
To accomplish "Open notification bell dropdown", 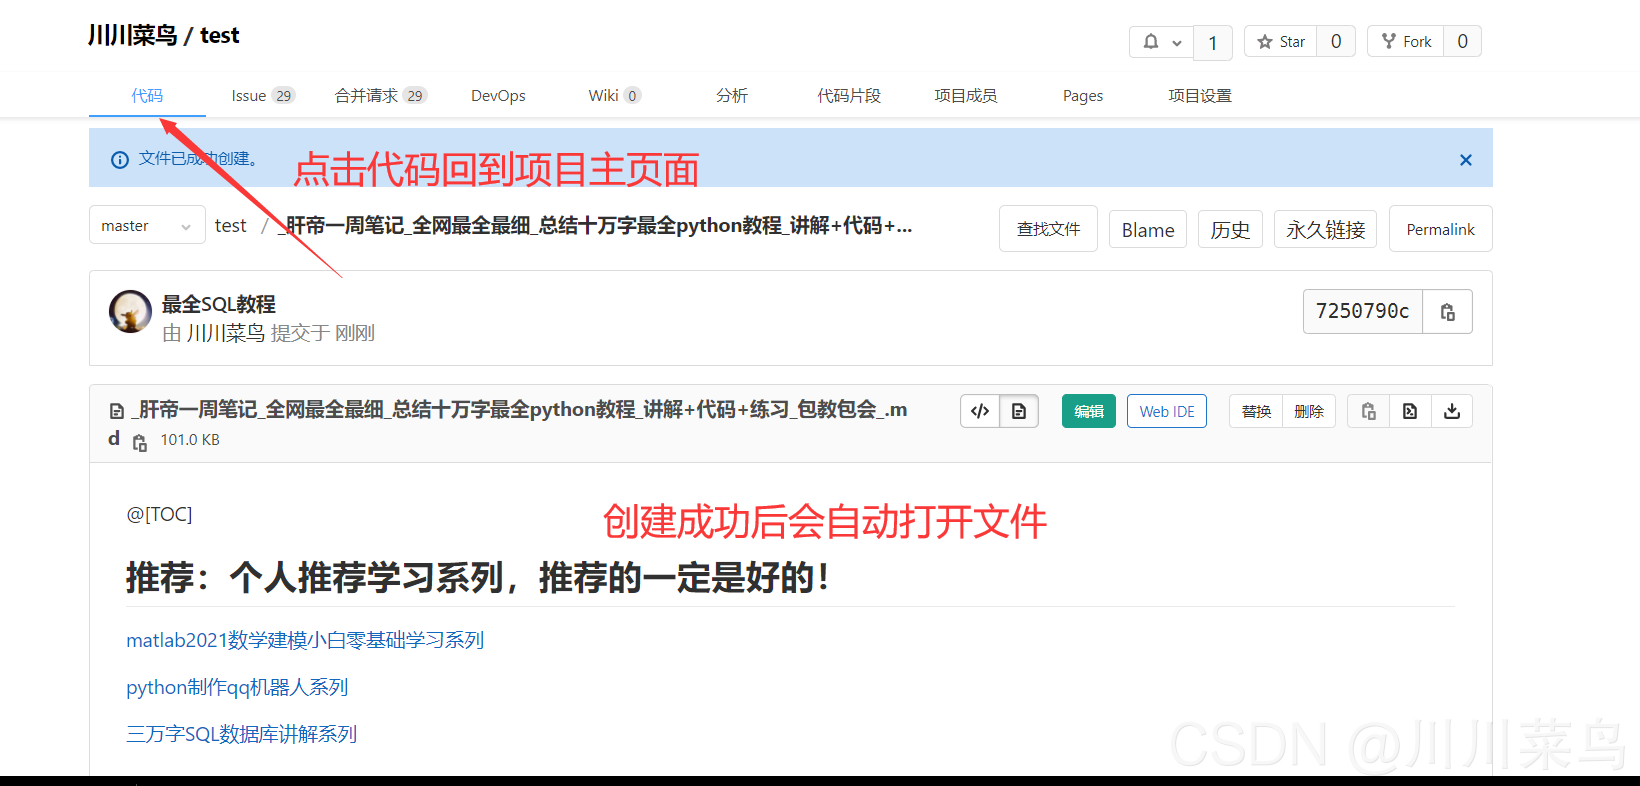I will pyautogui.click(x=1161, y=42).
